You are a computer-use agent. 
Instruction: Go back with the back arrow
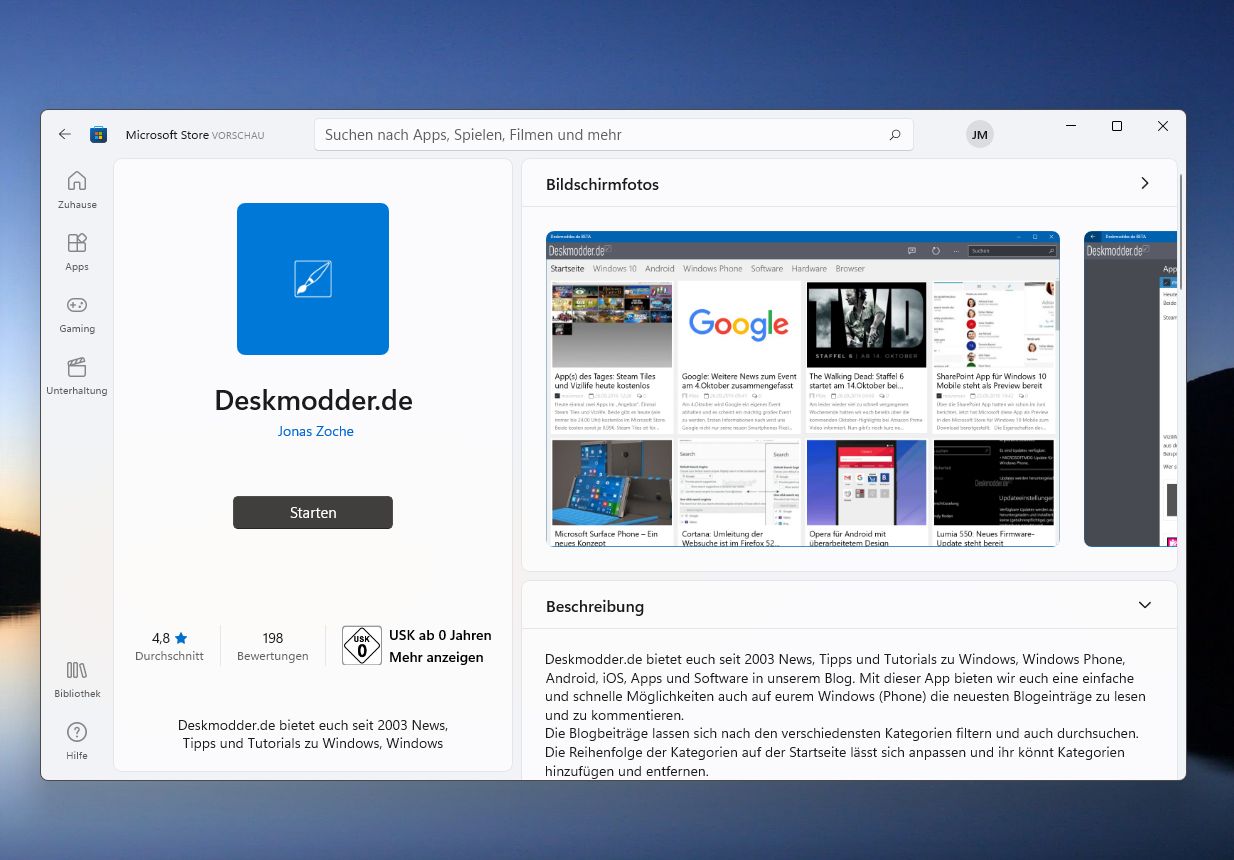[x=65, y=134]
